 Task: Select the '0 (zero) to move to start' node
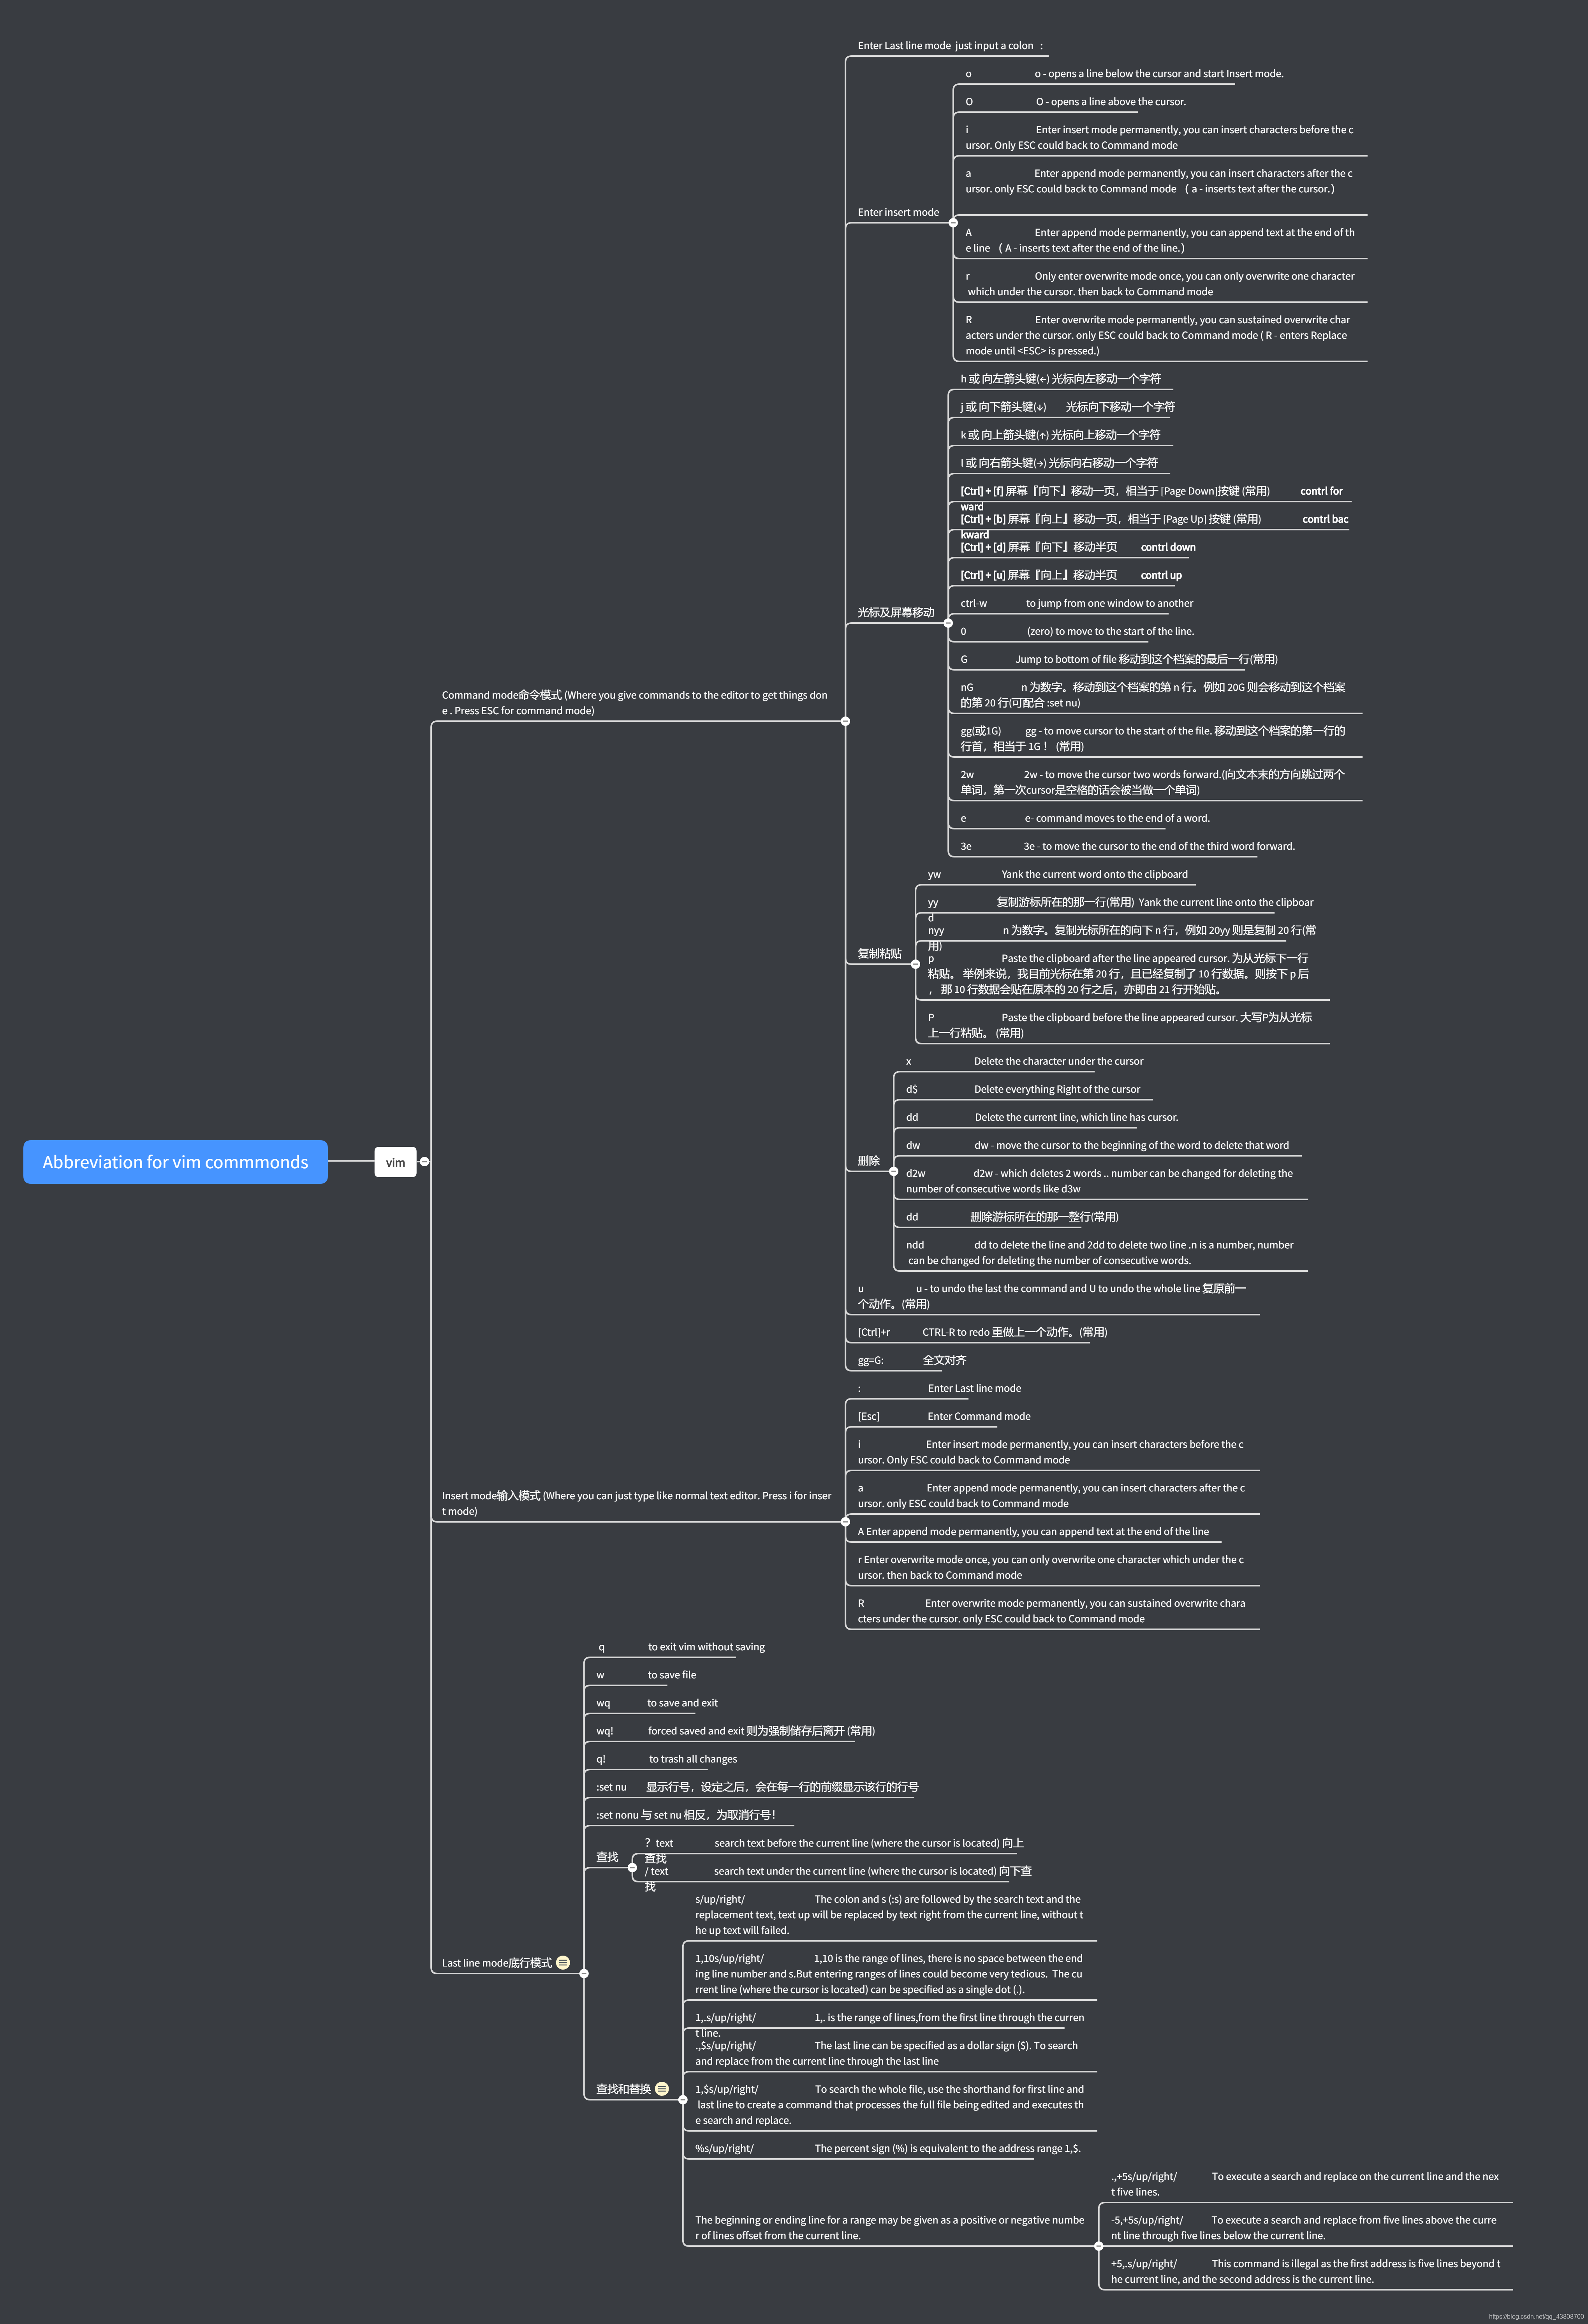pos(1077,631)
